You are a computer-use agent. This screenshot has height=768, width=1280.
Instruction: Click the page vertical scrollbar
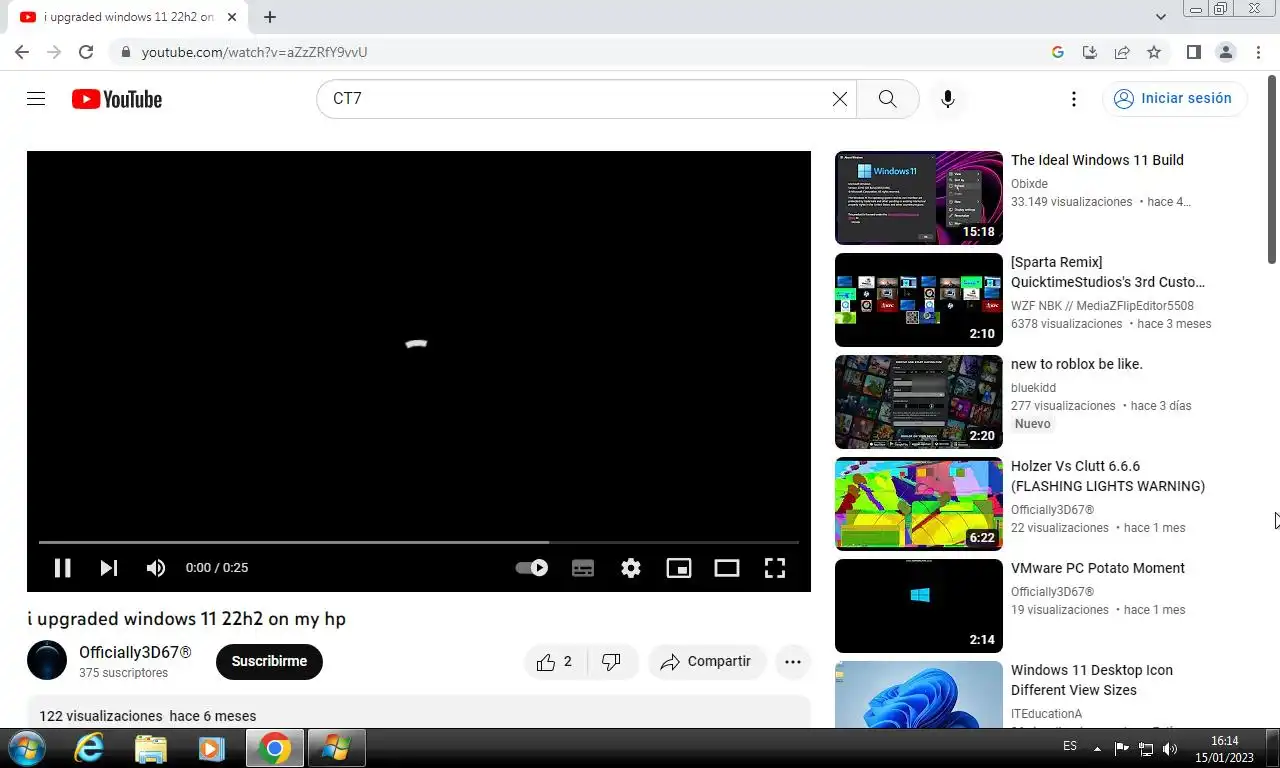coord(1273,170)
